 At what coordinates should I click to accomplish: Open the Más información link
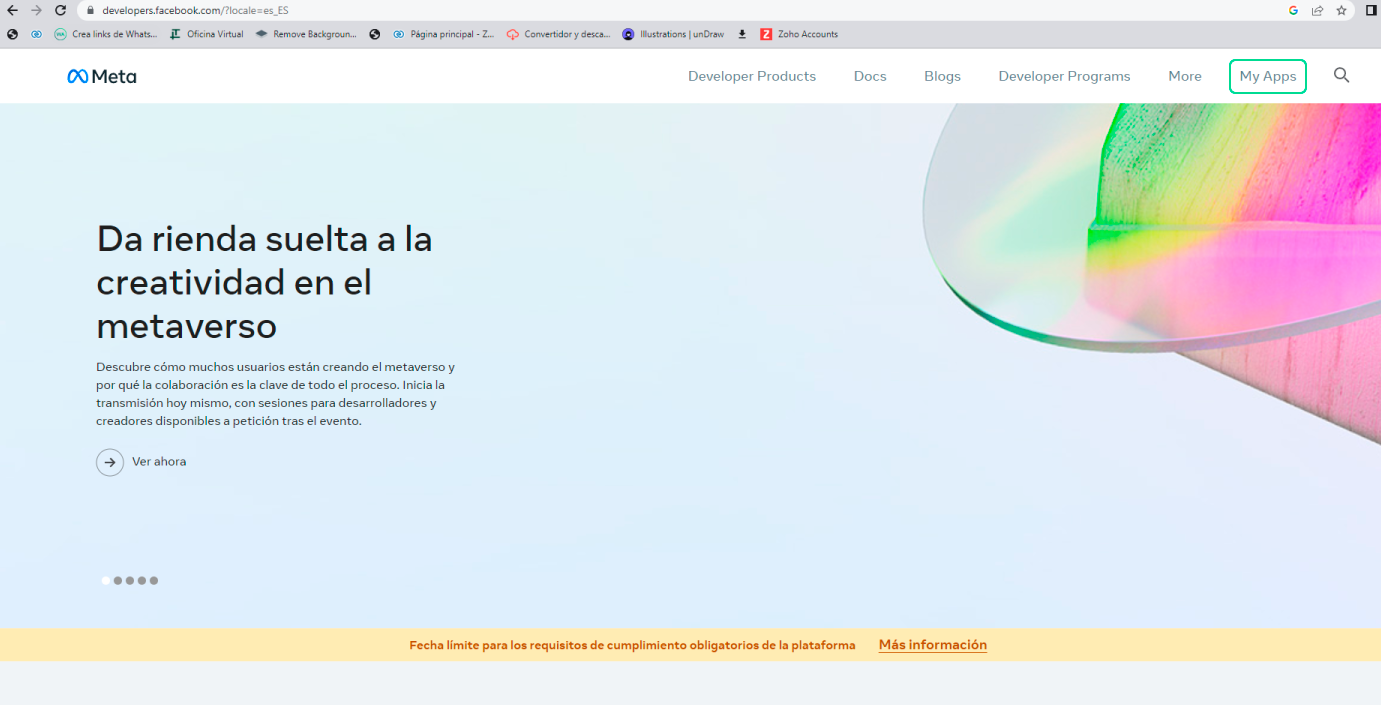click(931, 645)
